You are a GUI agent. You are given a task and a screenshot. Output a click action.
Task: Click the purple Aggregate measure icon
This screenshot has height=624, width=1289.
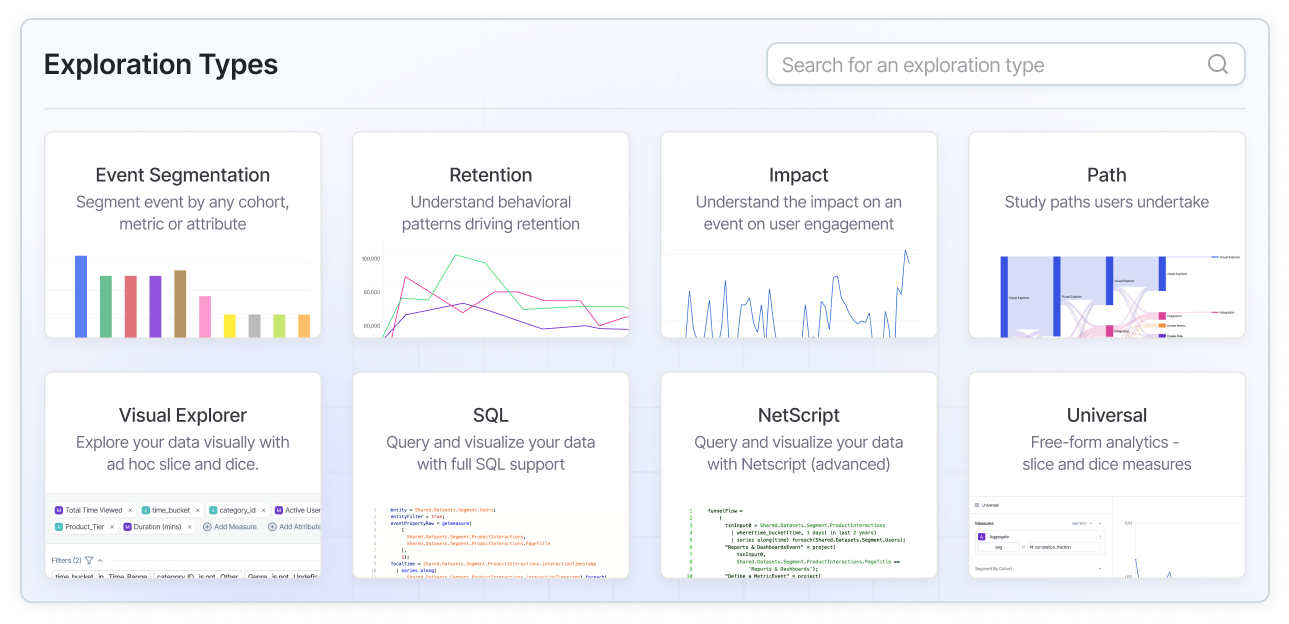[x=982, y=537]
